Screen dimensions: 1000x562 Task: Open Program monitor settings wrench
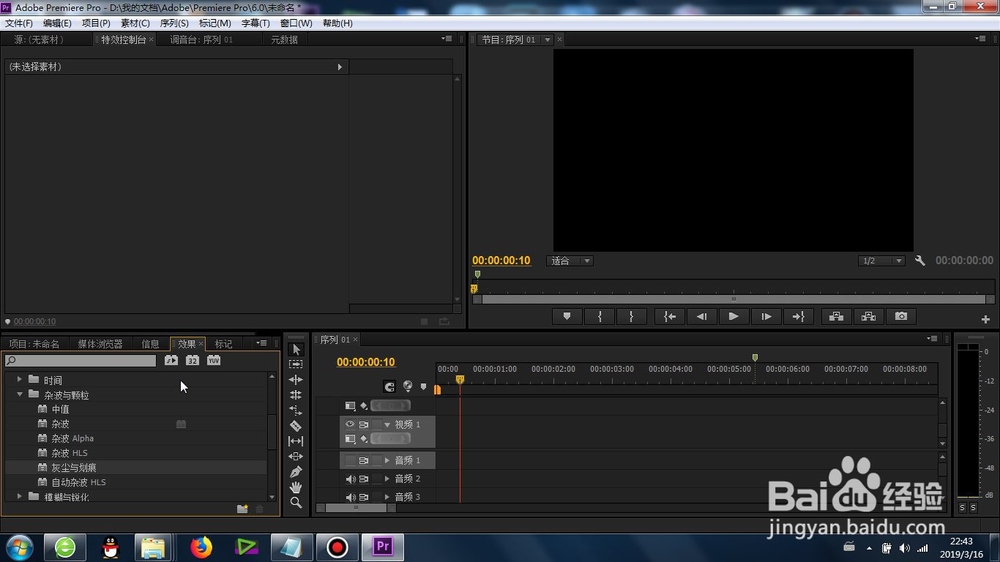(920, 260)
